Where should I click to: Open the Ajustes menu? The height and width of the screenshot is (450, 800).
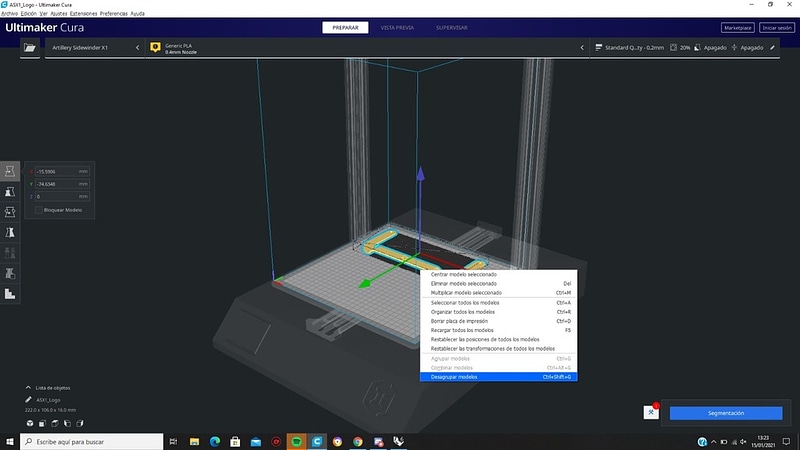[x=59, y=14]
